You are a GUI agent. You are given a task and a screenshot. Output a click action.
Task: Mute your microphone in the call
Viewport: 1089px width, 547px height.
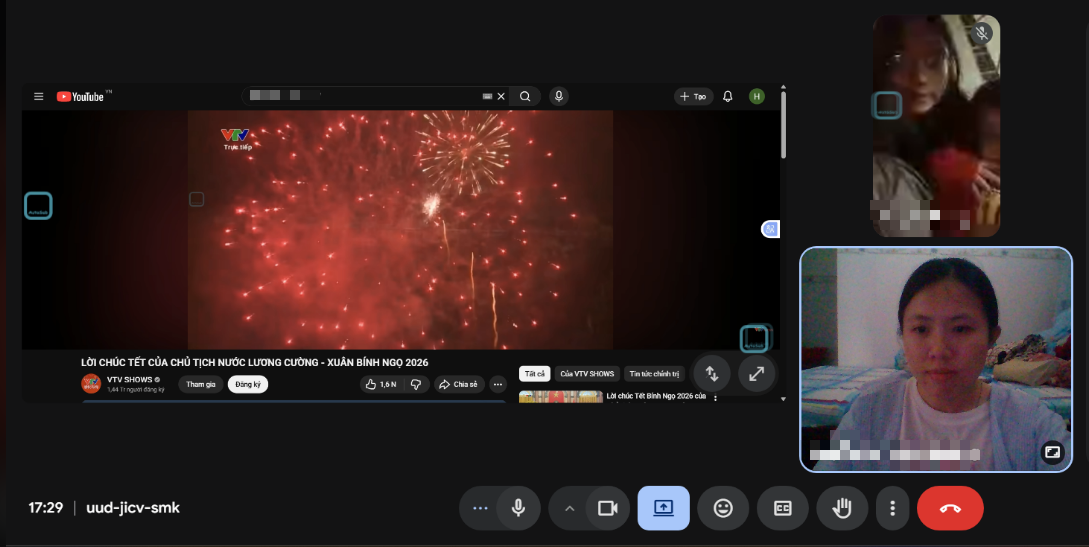(x=518, y=508)
